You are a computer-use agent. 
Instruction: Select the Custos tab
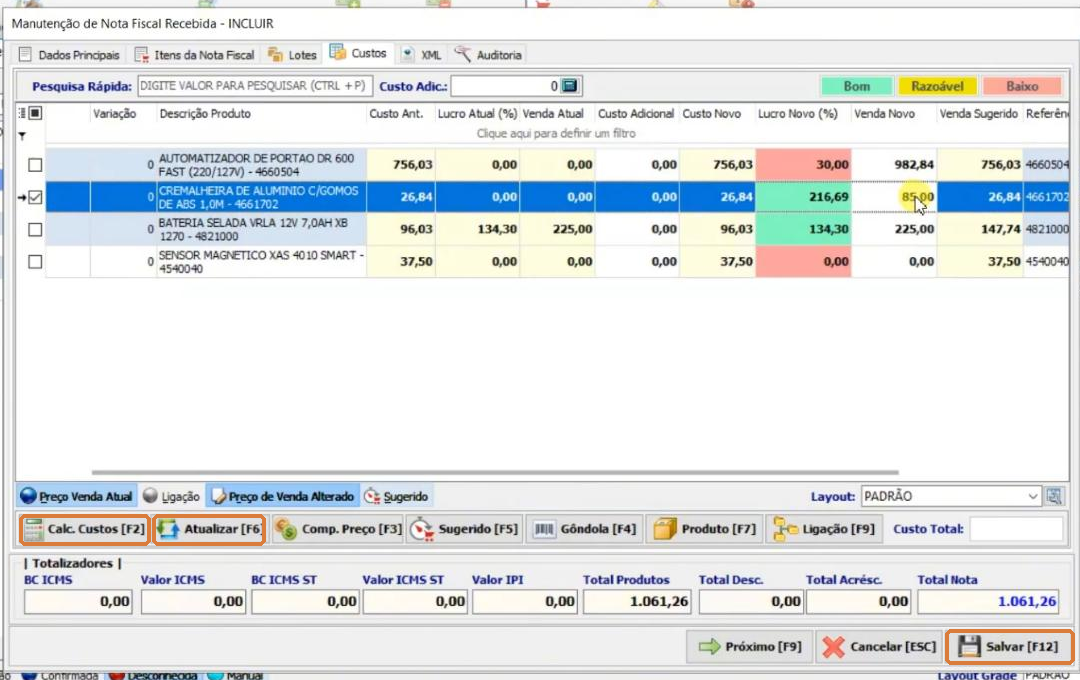[359, 53]
